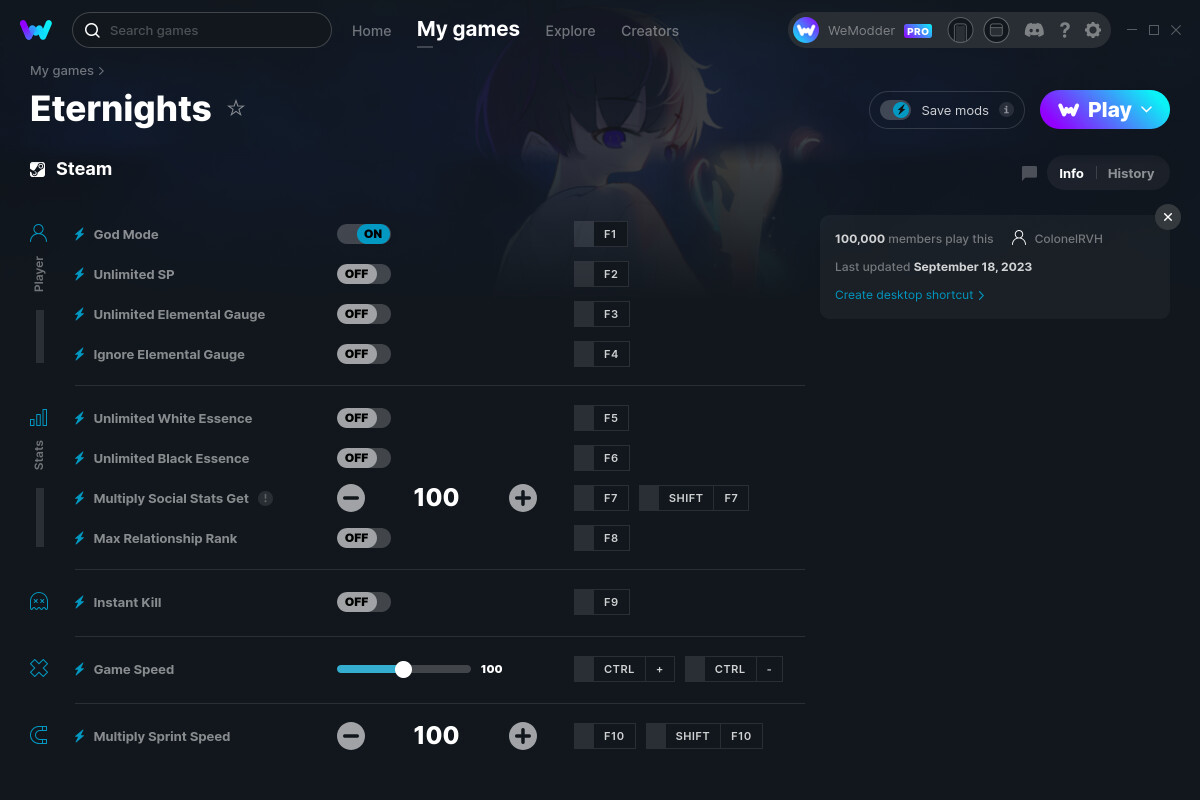
Task: Click the F9 hotkey for Instant Kill
Action: pos(602,602)
